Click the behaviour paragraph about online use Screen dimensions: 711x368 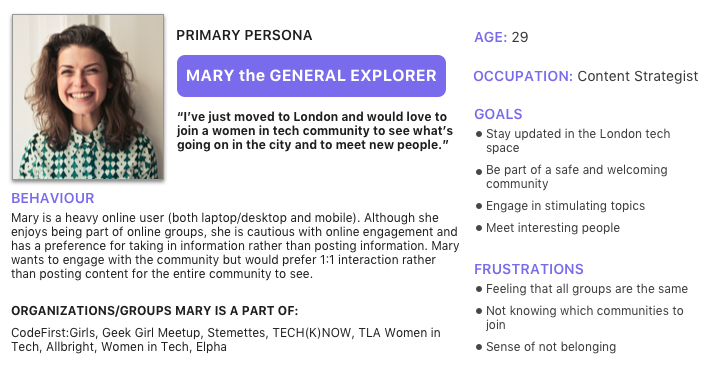pos(235,246)
